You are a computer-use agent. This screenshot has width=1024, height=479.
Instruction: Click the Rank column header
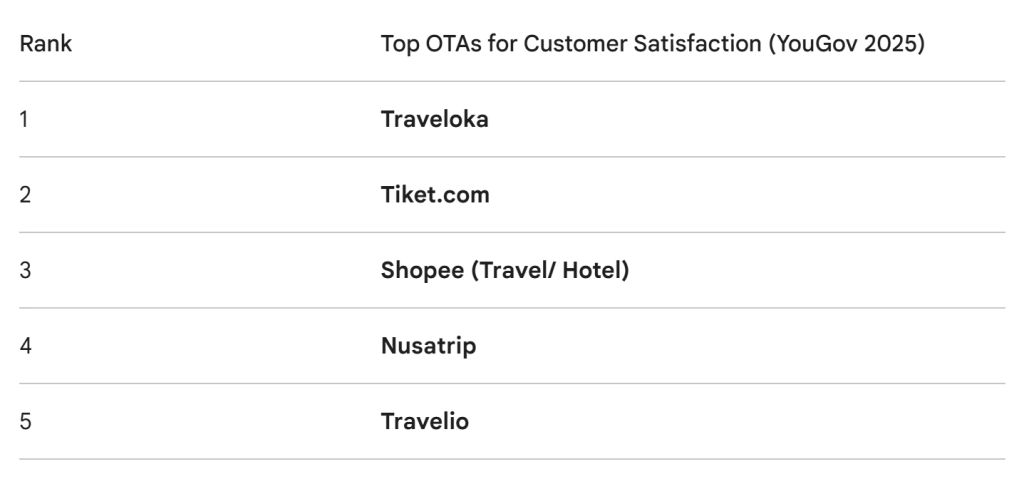point(46,44)
